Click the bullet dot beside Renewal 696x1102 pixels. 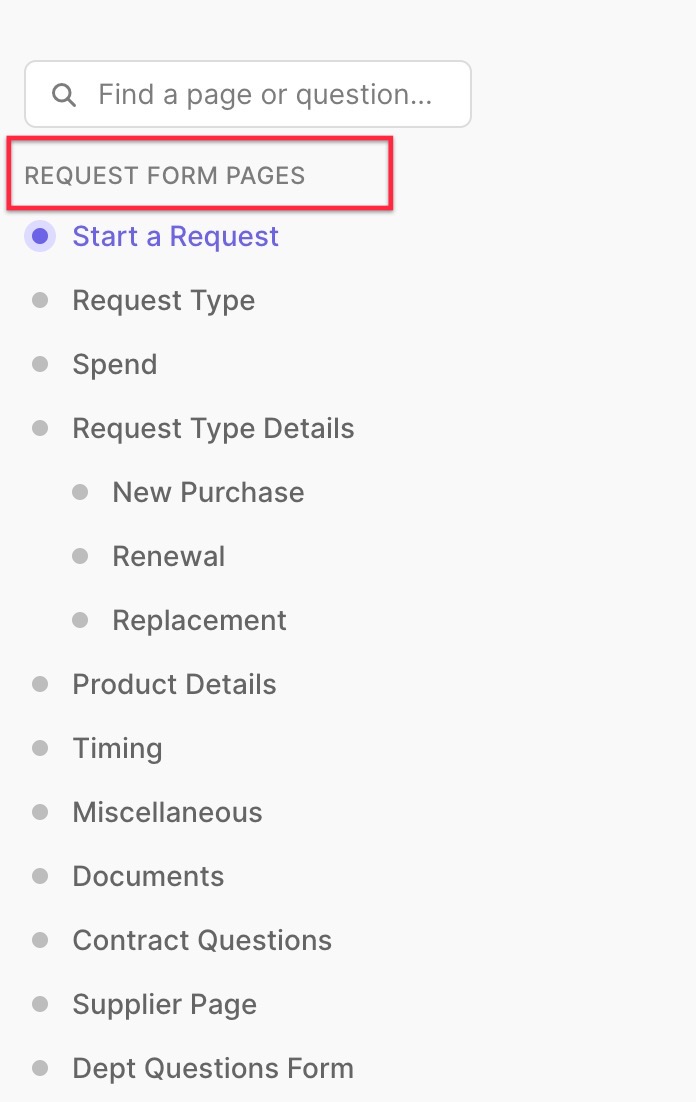[x=80, y=557]
